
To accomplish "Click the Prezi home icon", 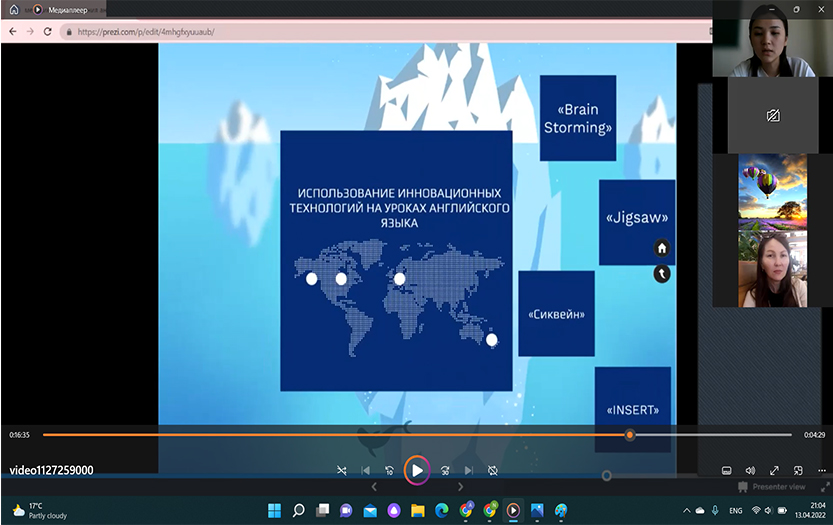I will [661, 248].
